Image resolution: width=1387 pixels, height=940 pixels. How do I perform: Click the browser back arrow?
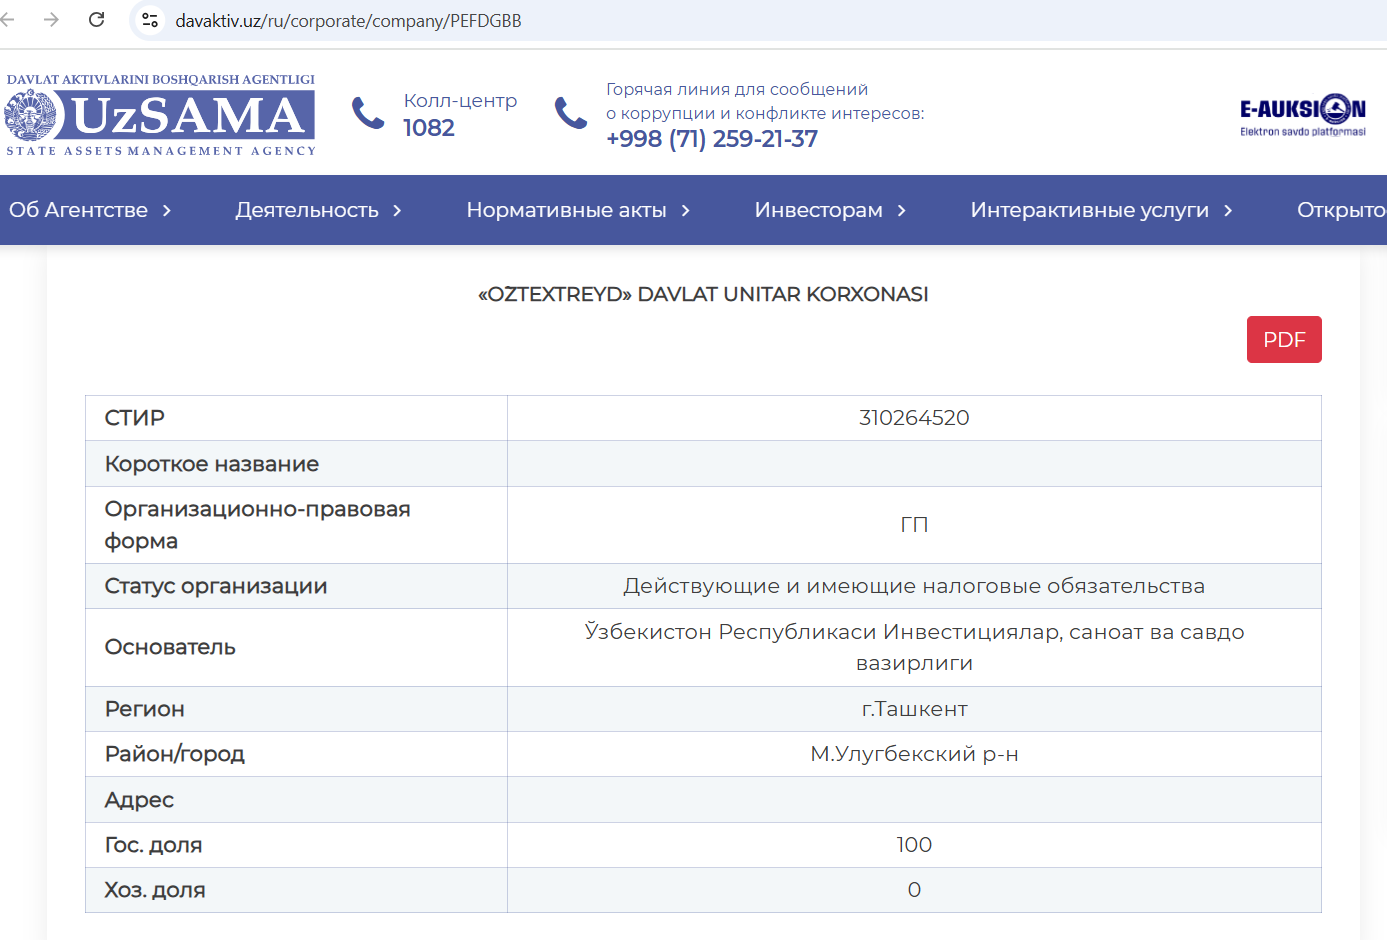(8, 20)
